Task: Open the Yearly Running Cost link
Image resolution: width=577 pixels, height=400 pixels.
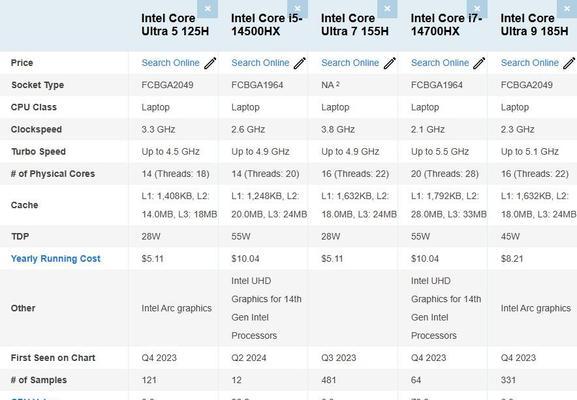Action: point(56,259)
